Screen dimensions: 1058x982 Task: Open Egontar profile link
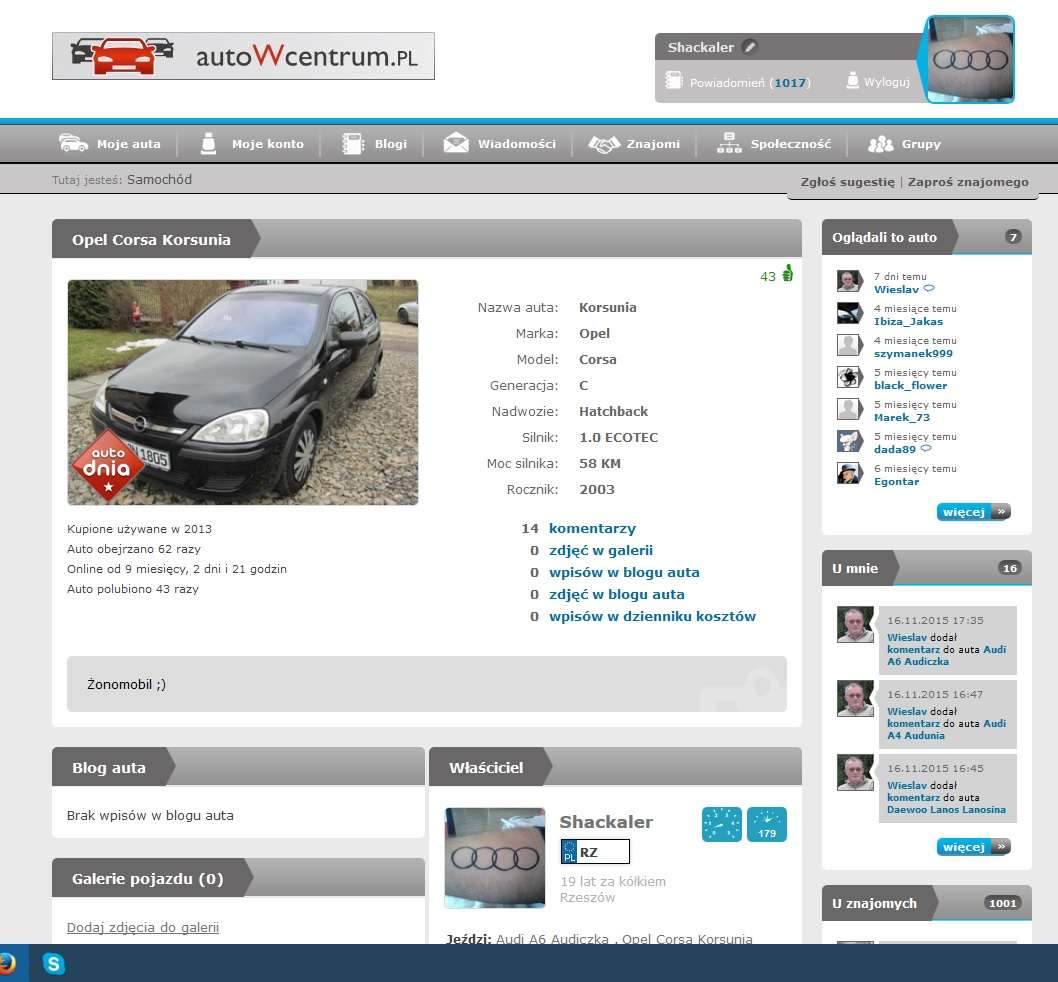(896, 481)
